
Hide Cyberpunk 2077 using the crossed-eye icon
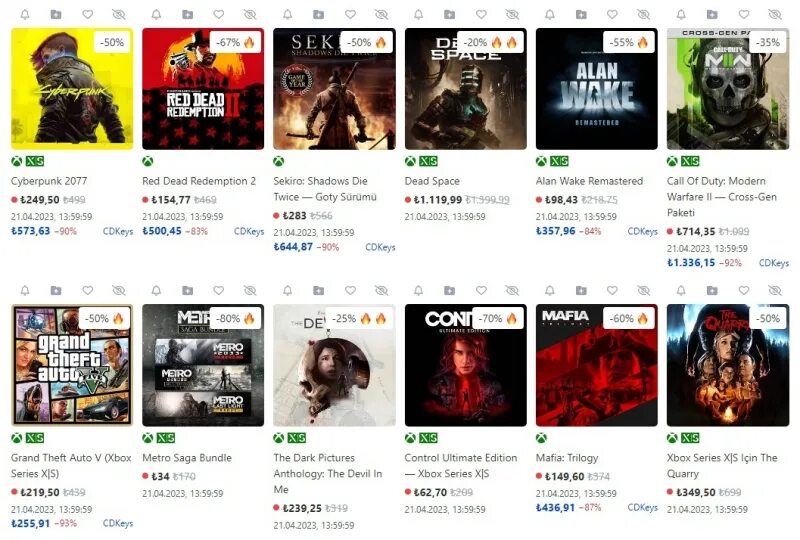click(118, 14)
